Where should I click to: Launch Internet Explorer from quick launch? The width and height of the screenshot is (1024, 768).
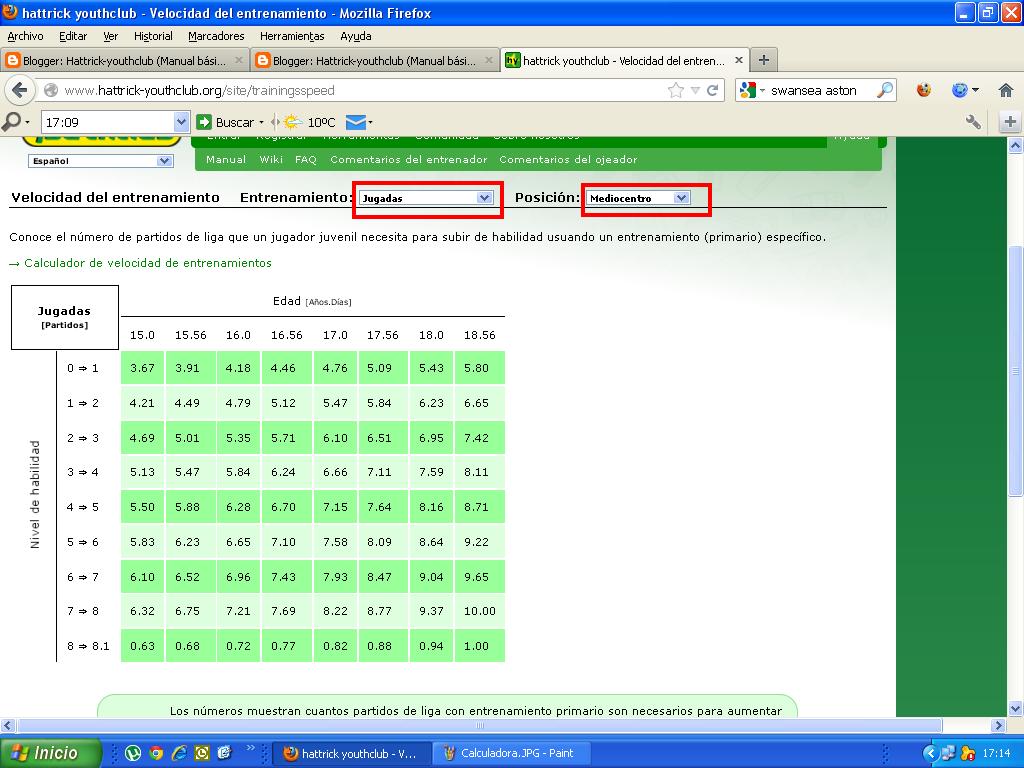(179, 753)
